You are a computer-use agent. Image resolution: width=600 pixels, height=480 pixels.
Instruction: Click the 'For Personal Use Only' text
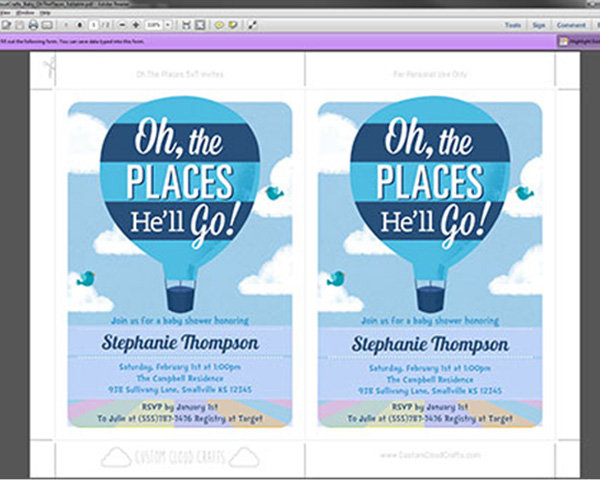point(430,74)
